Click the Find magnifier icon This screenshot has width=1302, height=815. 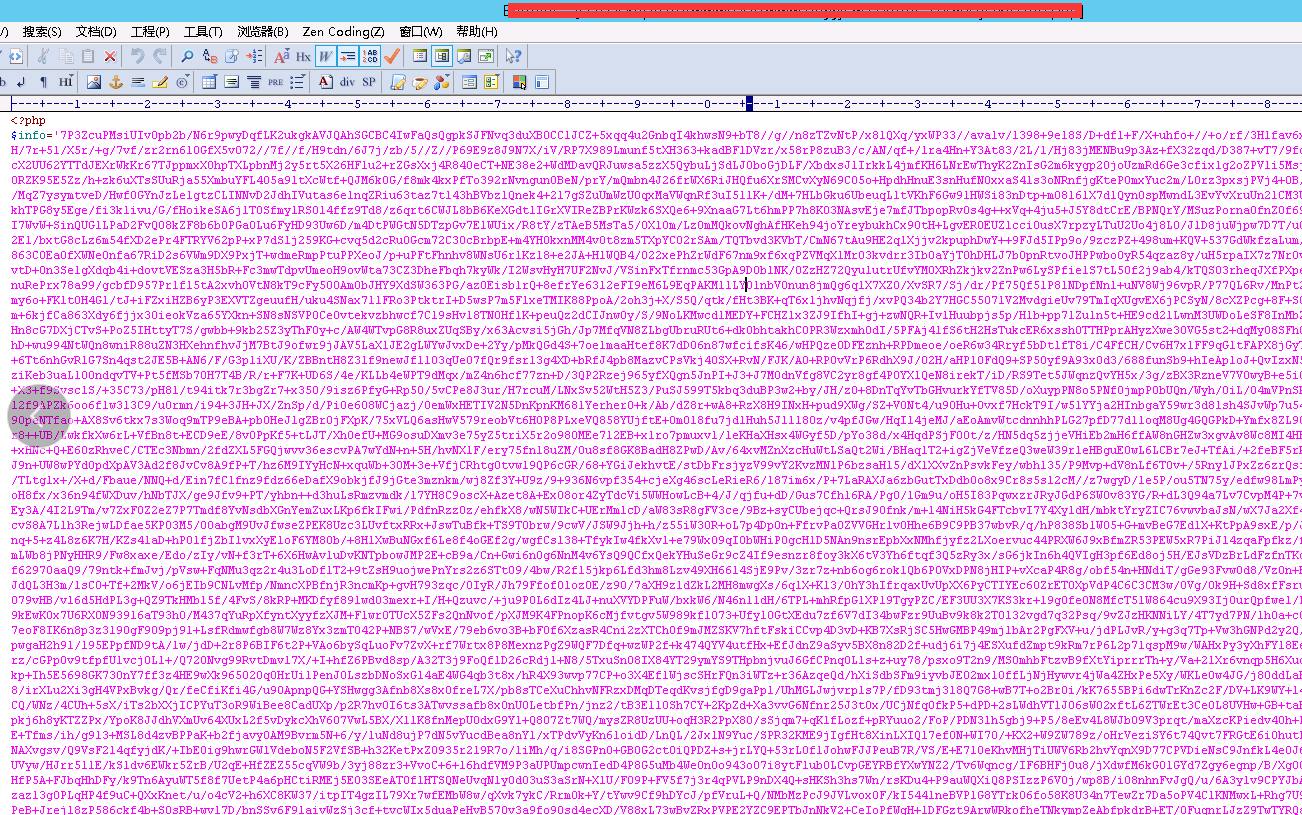tap(186, 56)
